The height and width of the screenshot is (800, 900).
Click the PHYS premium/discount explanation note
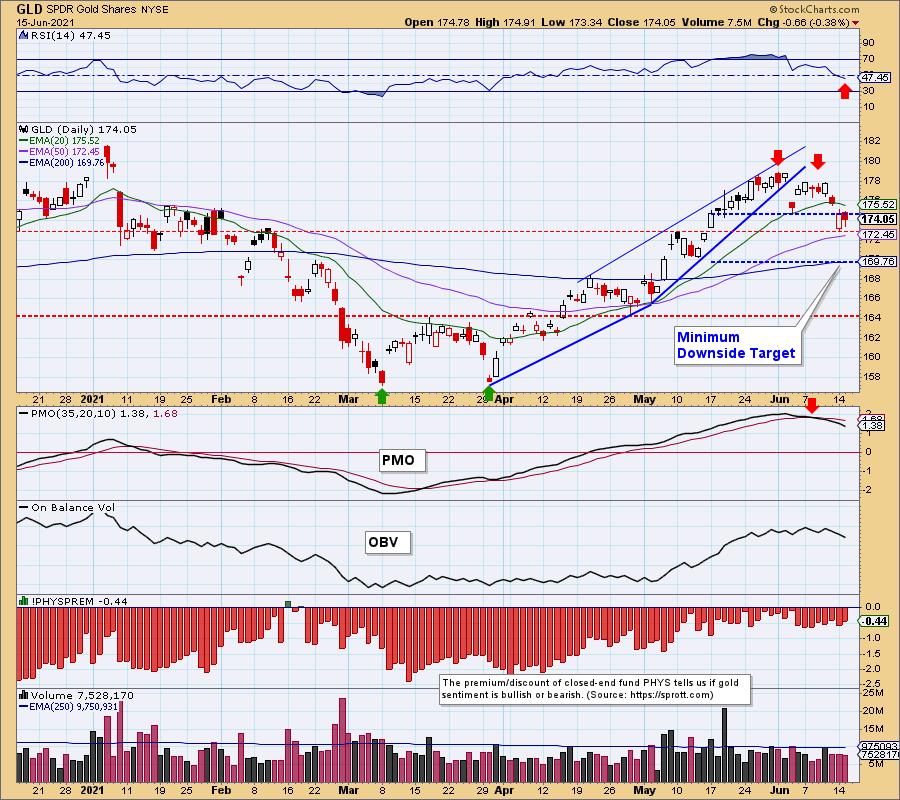(x=595, y=689)
